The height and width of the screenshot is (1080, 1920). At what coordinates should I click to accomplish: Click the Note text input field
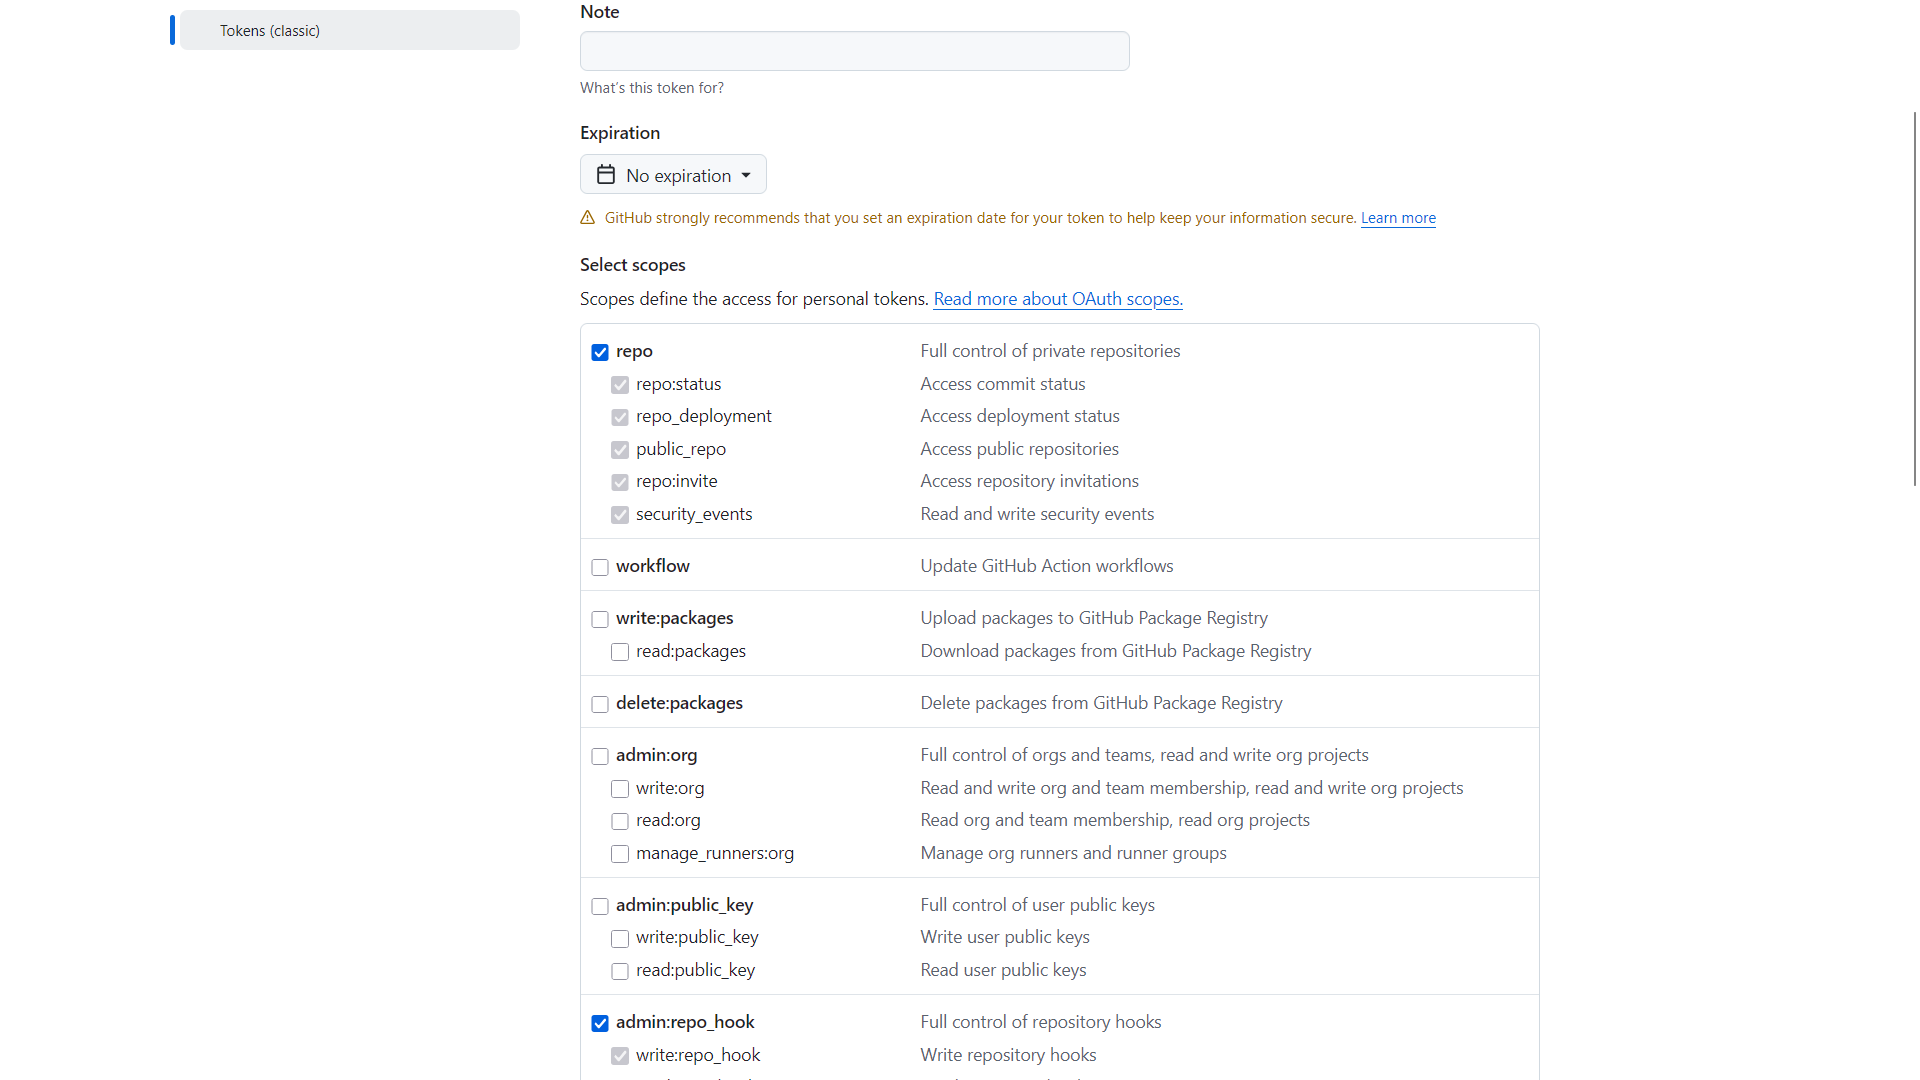854,51
